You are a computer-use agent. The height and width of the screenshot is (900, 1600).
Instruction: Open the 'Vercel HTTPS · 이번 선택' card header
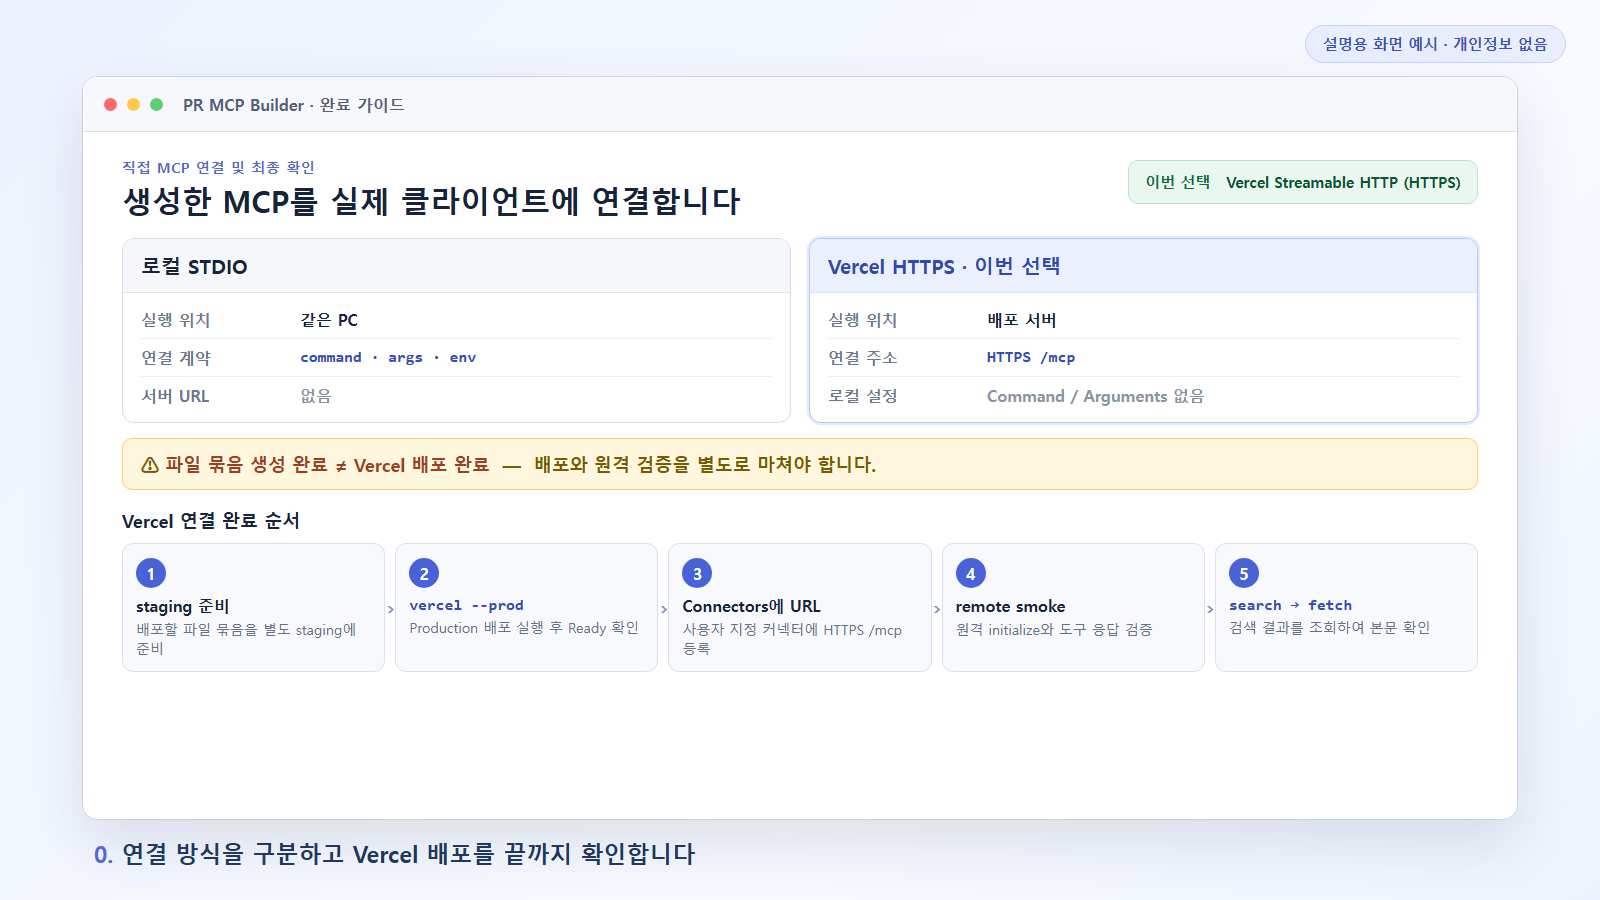tap(1143, 266)
